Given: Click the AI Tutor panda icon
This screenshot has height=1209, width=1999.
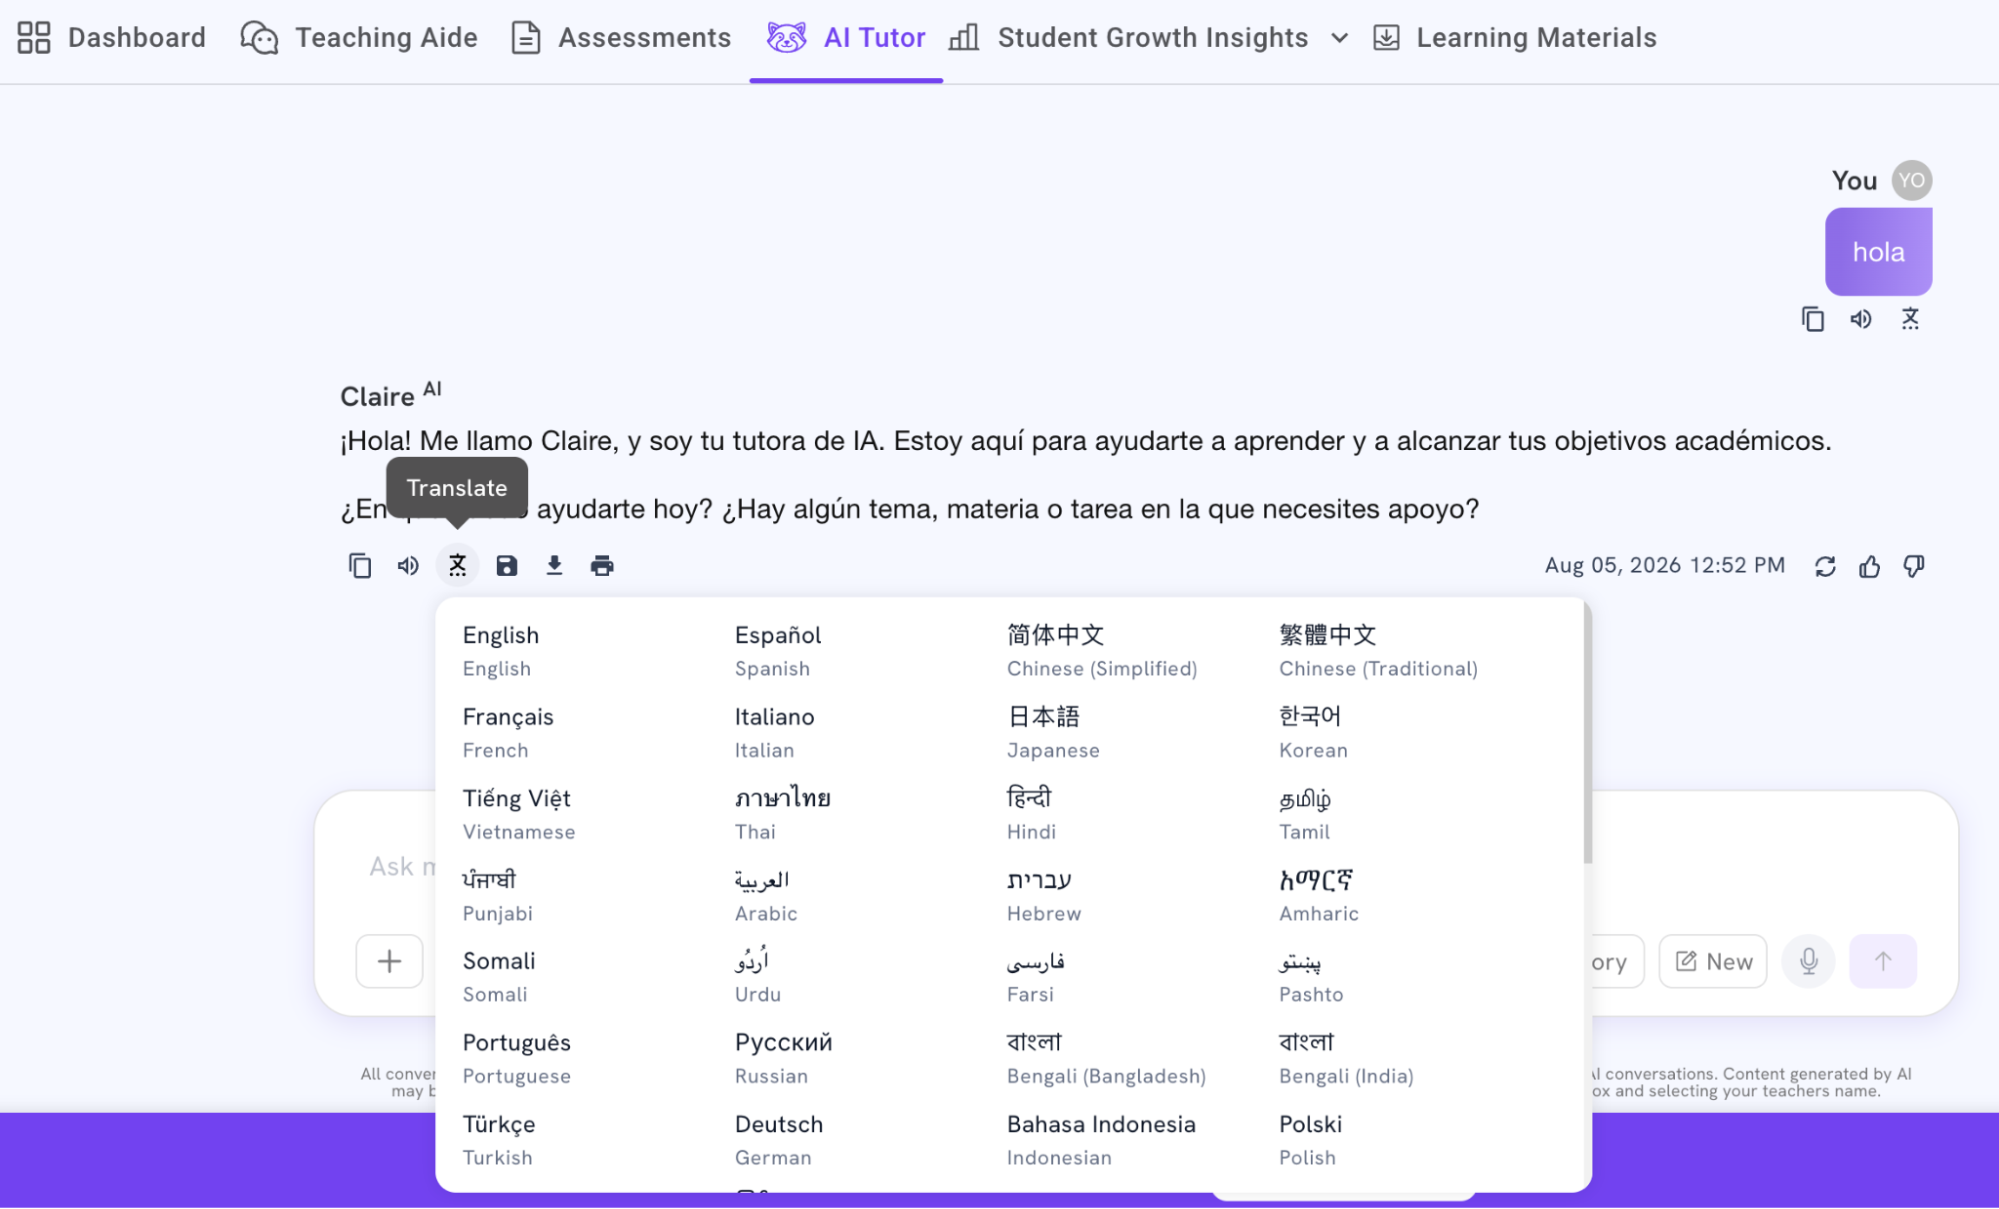Looking at the screenshot, I should 786,38.
